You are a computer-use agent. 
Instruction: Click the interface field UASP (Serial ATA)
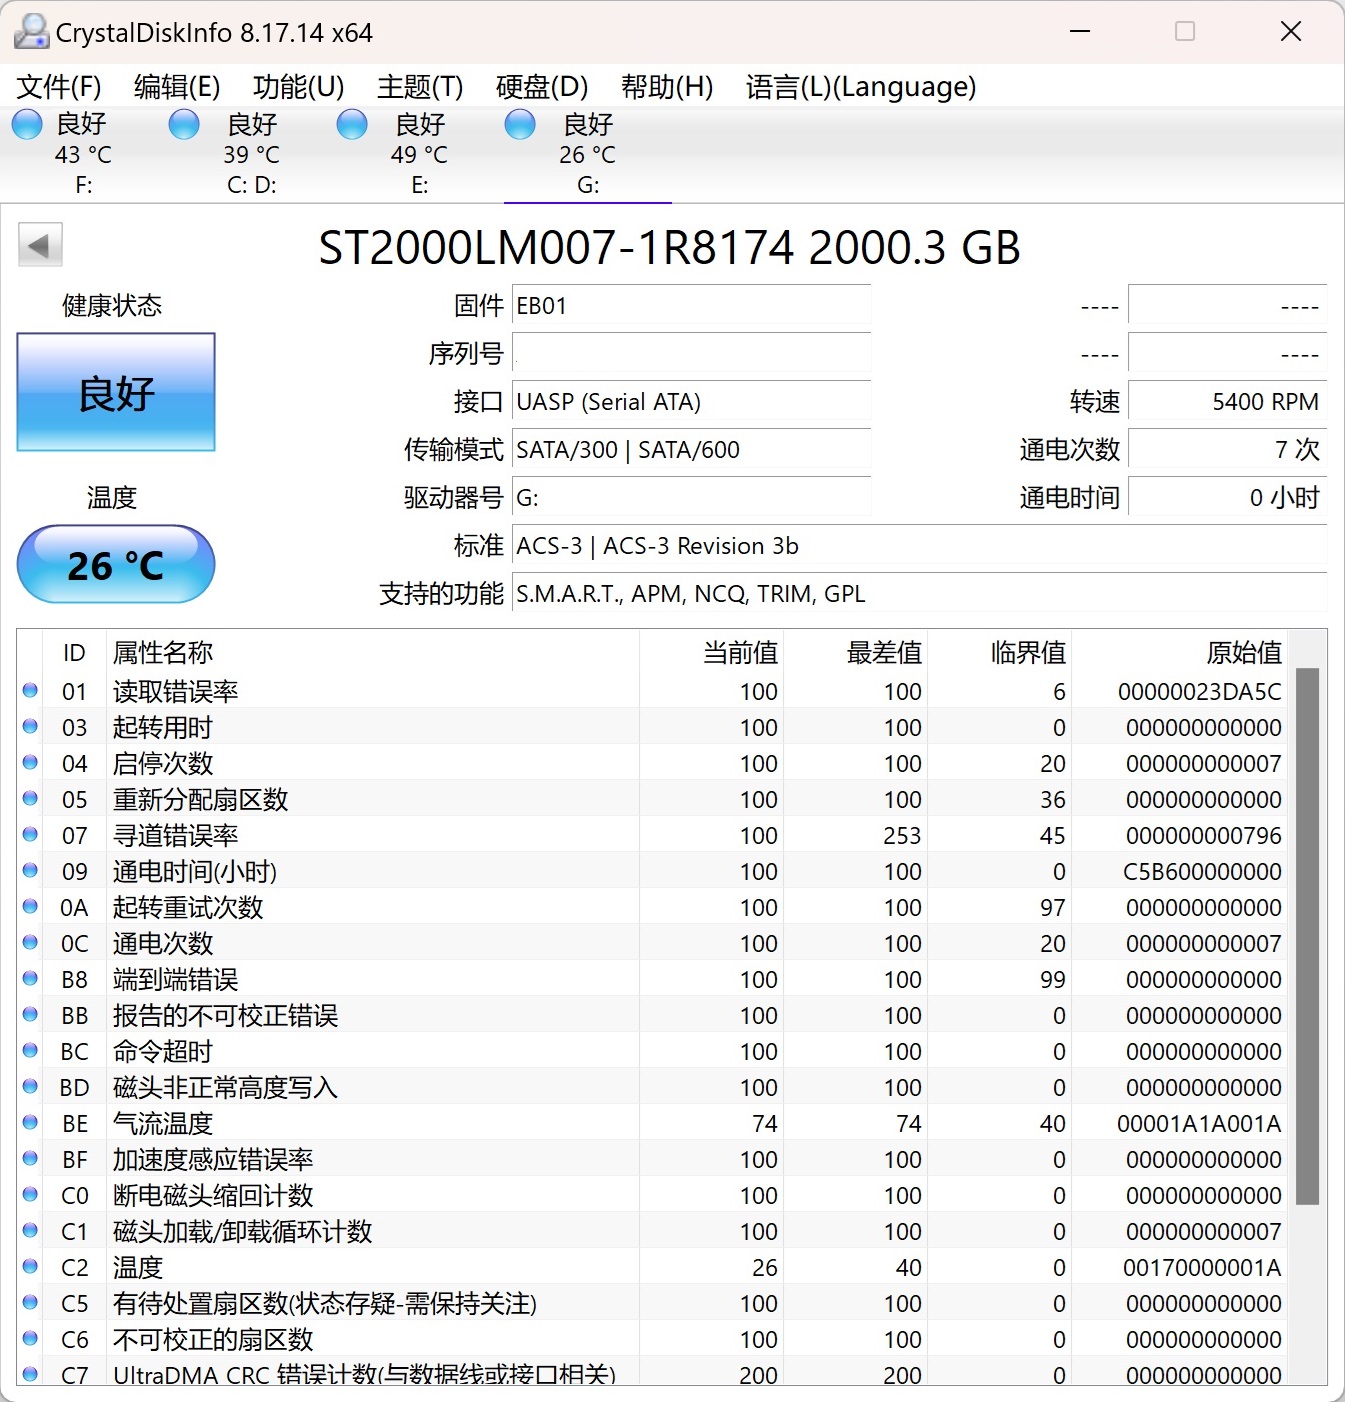(691, 401)
